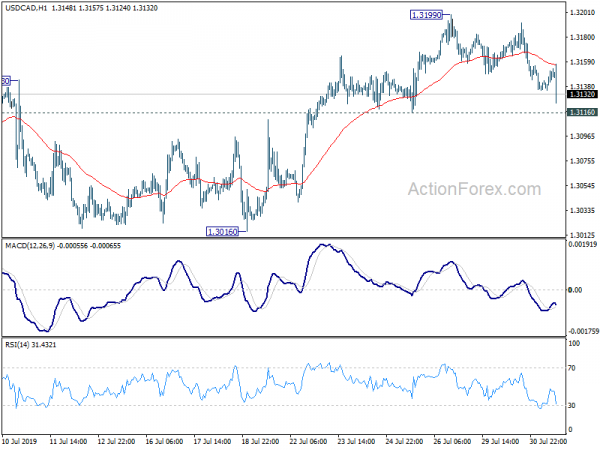Click the MACD(12,26,9) indicator label

point(30,246)
